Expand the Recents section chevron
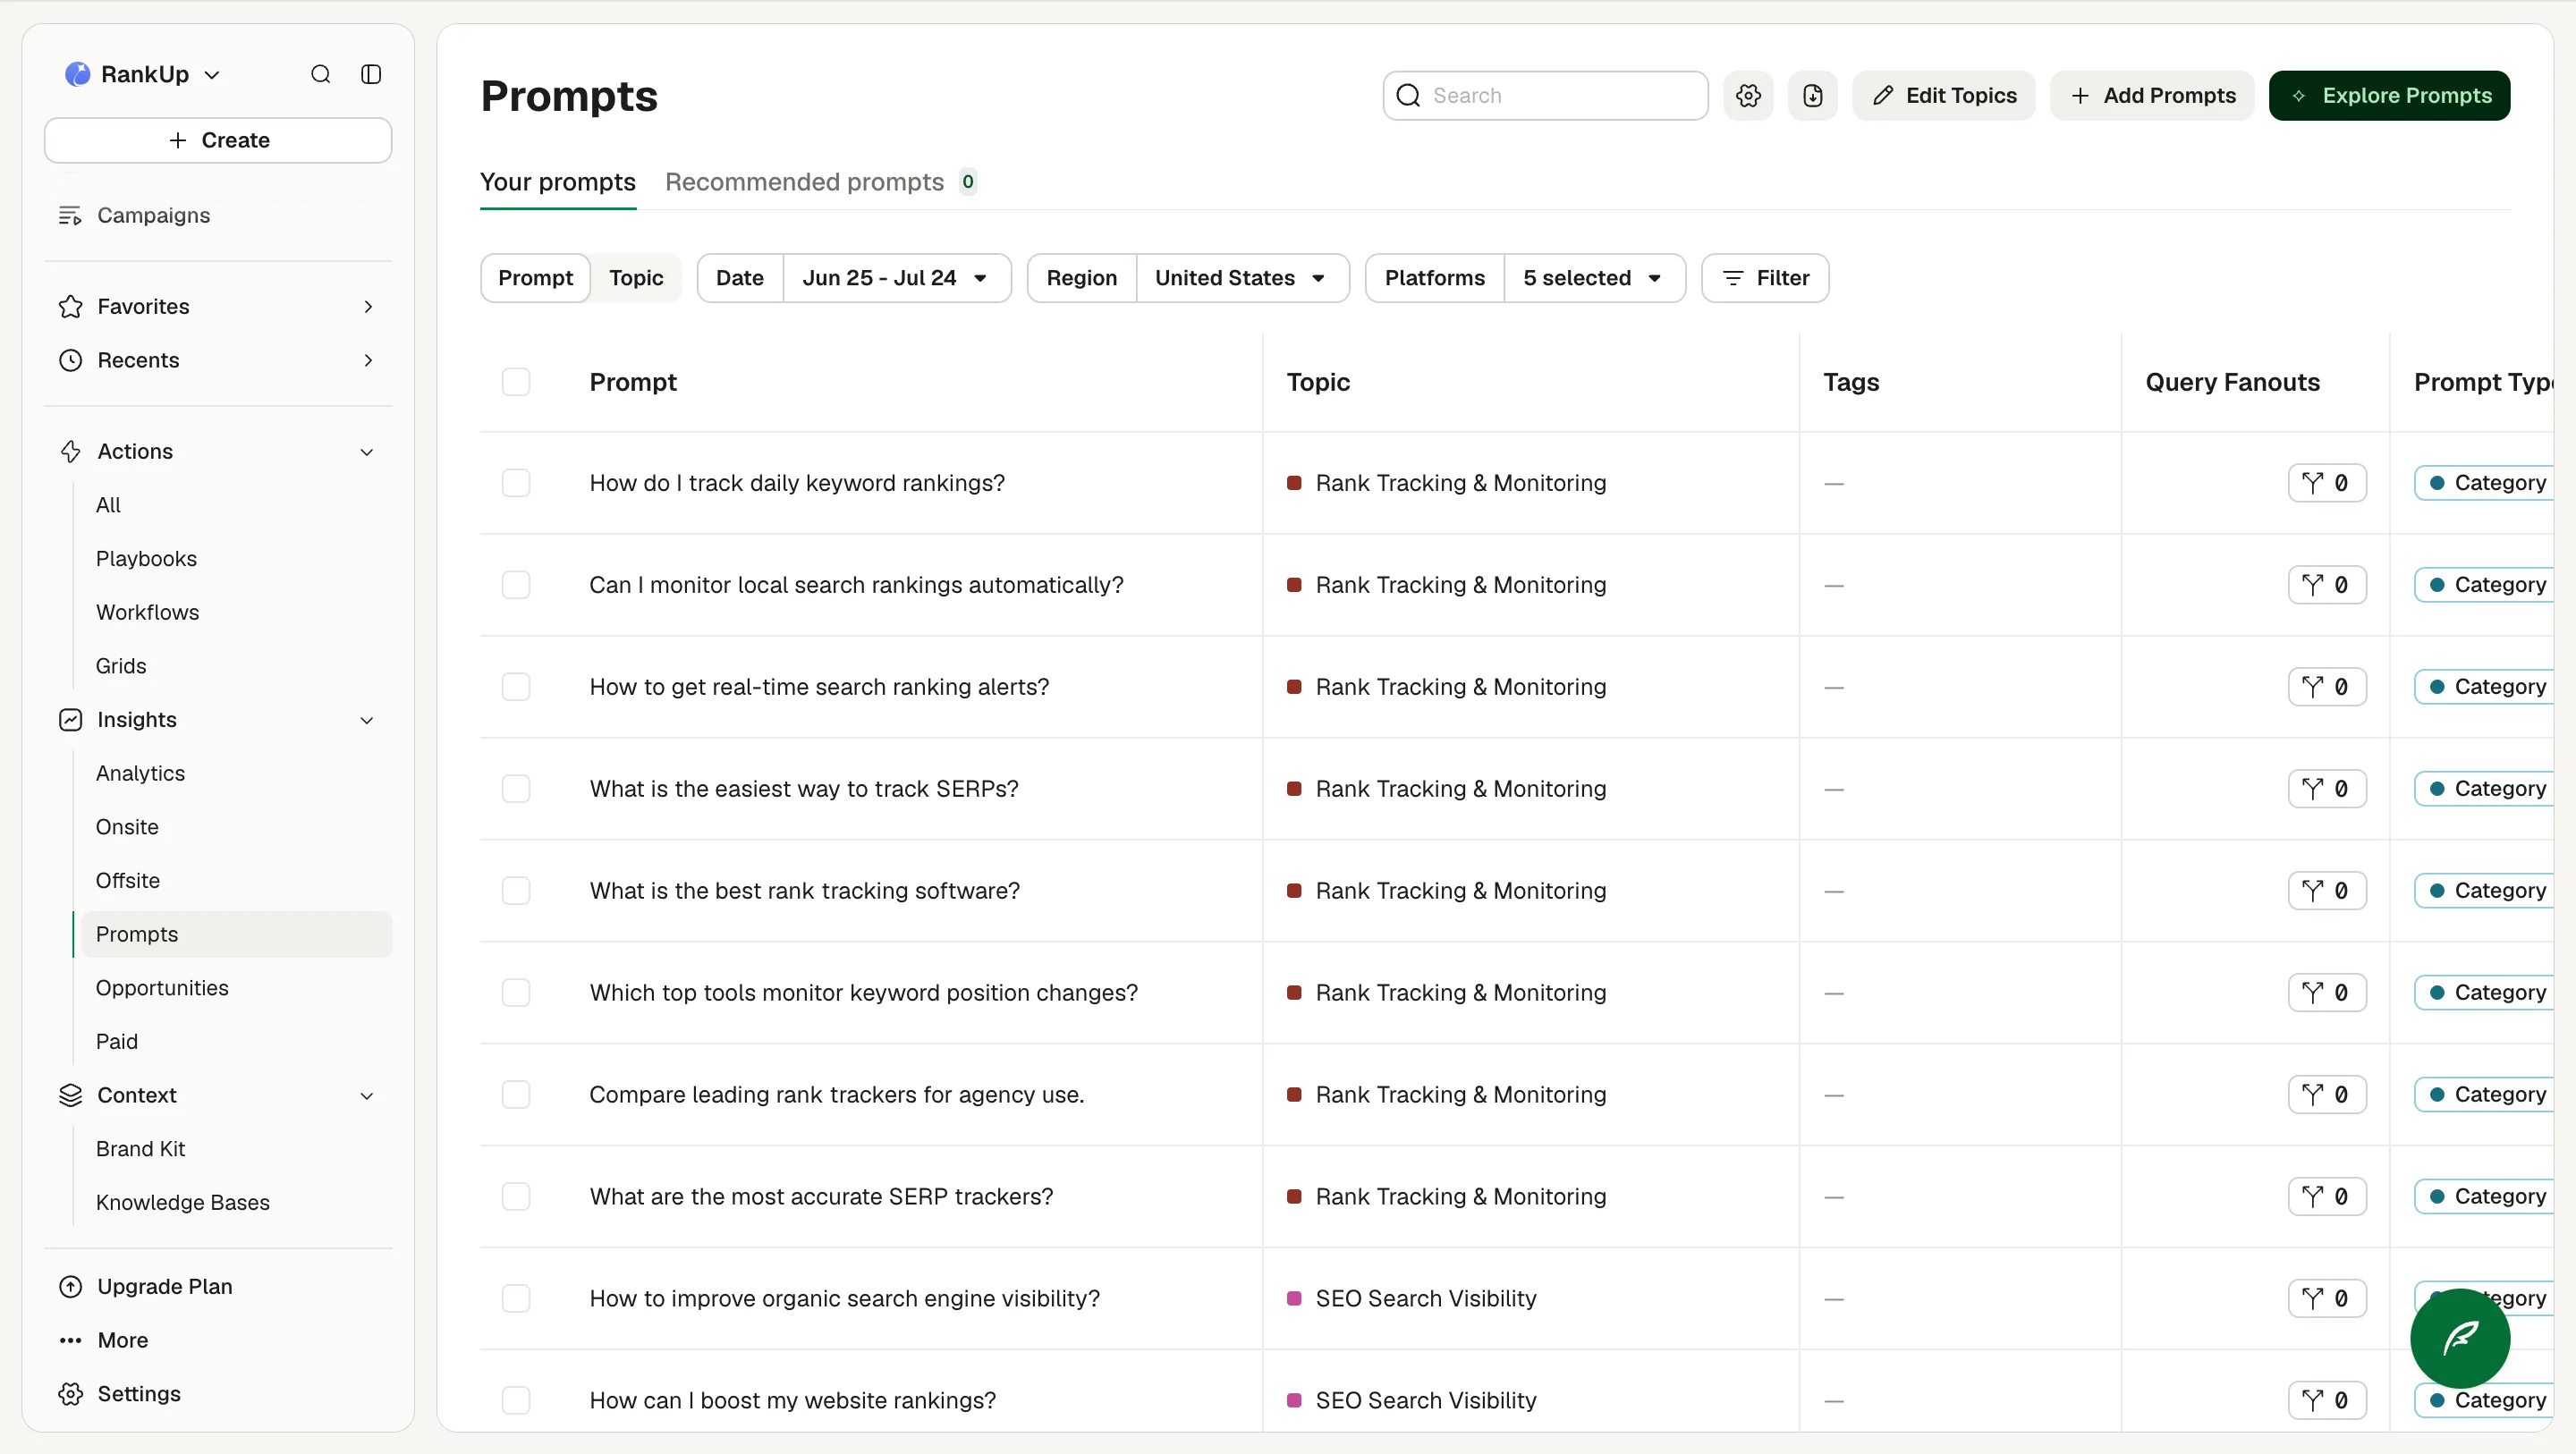The width and height of the screenshot is (2576, 1454). (368, 360)
